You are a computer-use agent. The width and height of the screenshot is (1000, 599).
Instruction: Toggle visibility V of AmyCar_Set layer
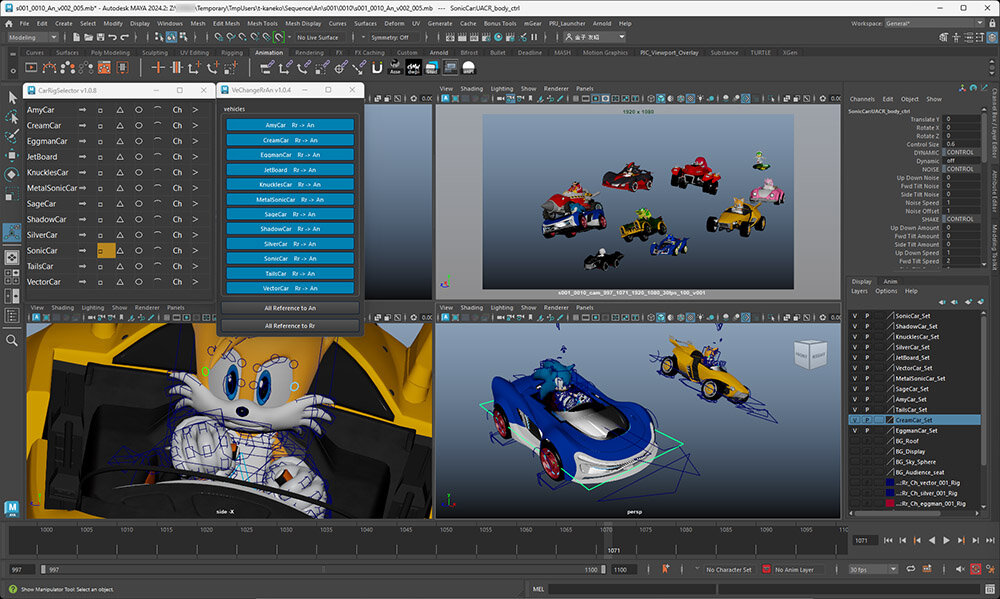[855, 399]
